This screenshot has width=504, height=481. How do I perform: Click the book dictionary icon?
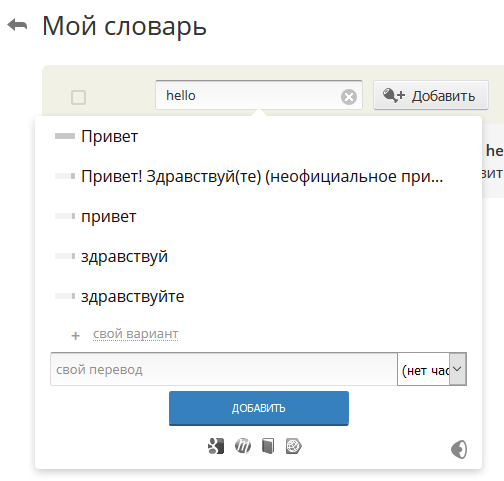268,446
